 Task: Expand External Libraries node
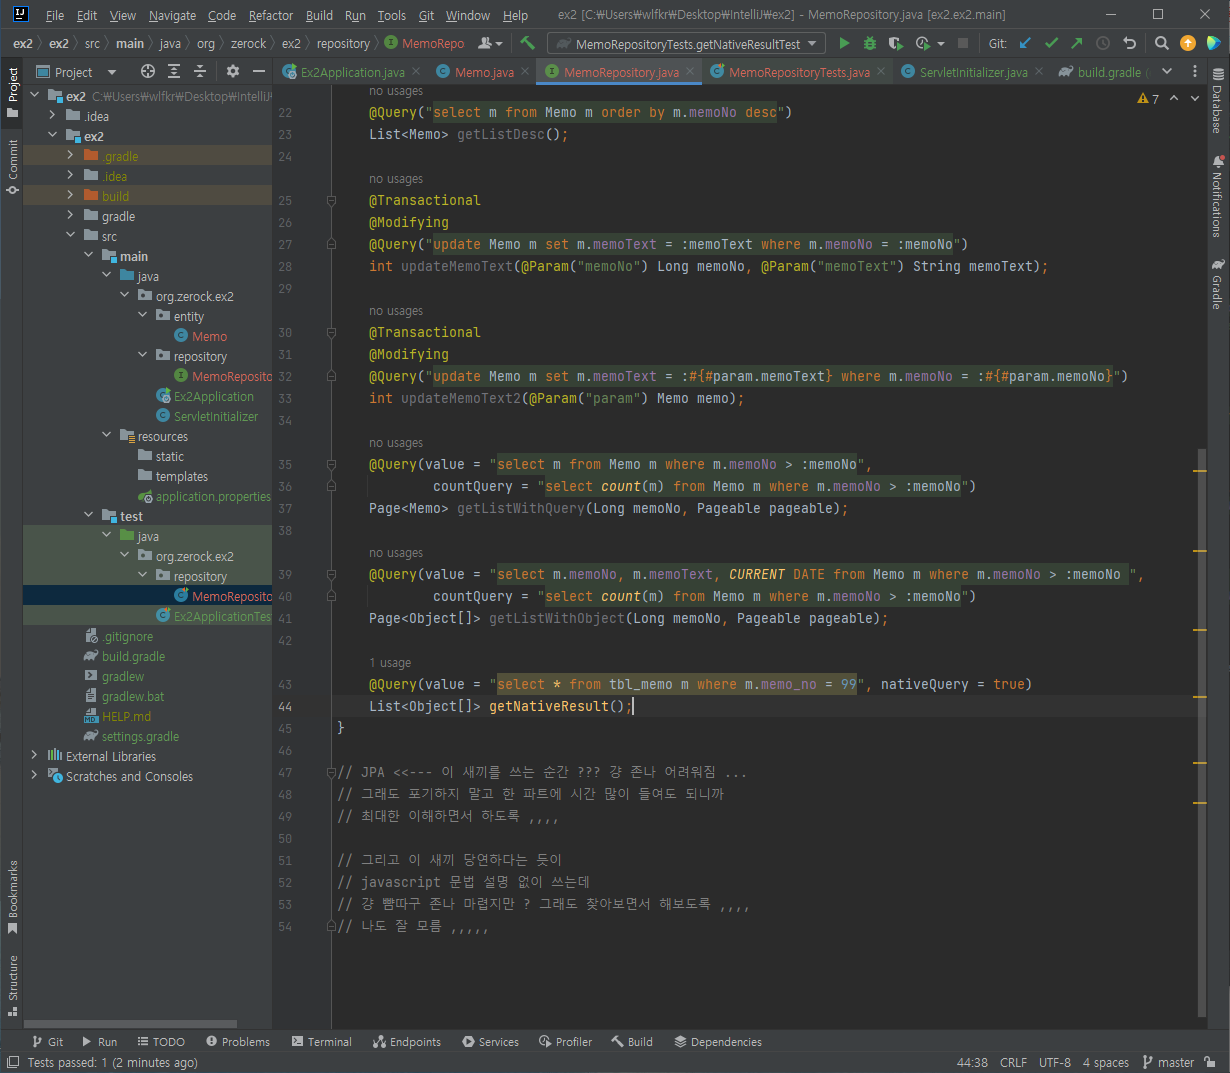34,756
